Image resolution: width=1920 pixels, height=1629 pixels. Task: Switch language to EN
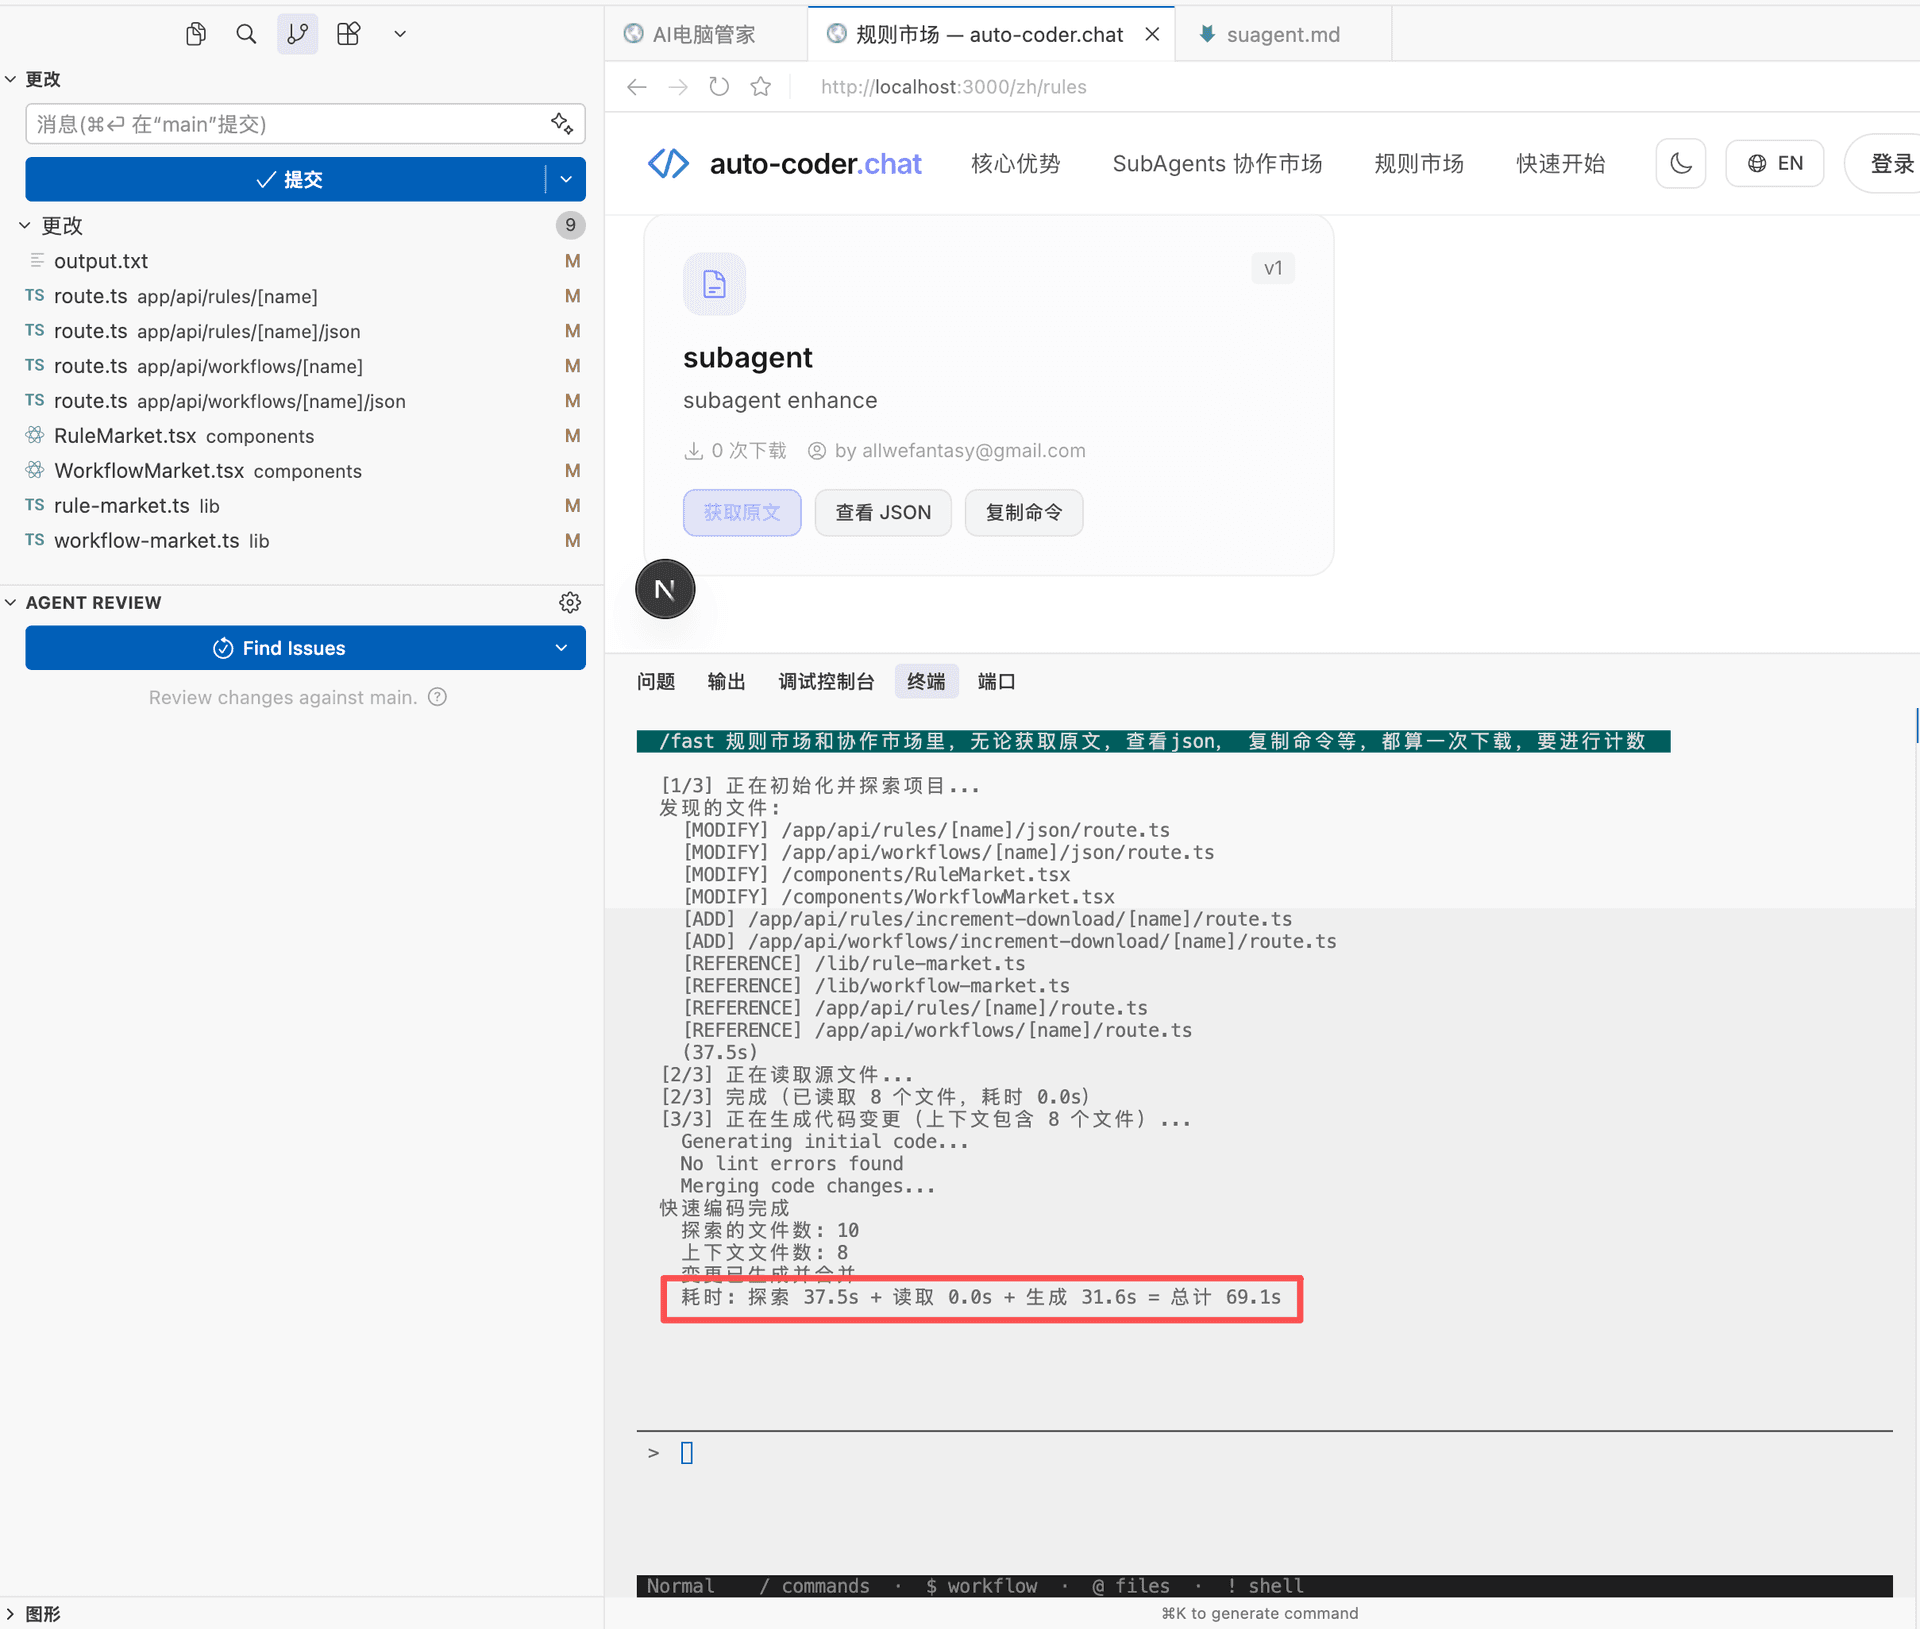point(1775,163)
